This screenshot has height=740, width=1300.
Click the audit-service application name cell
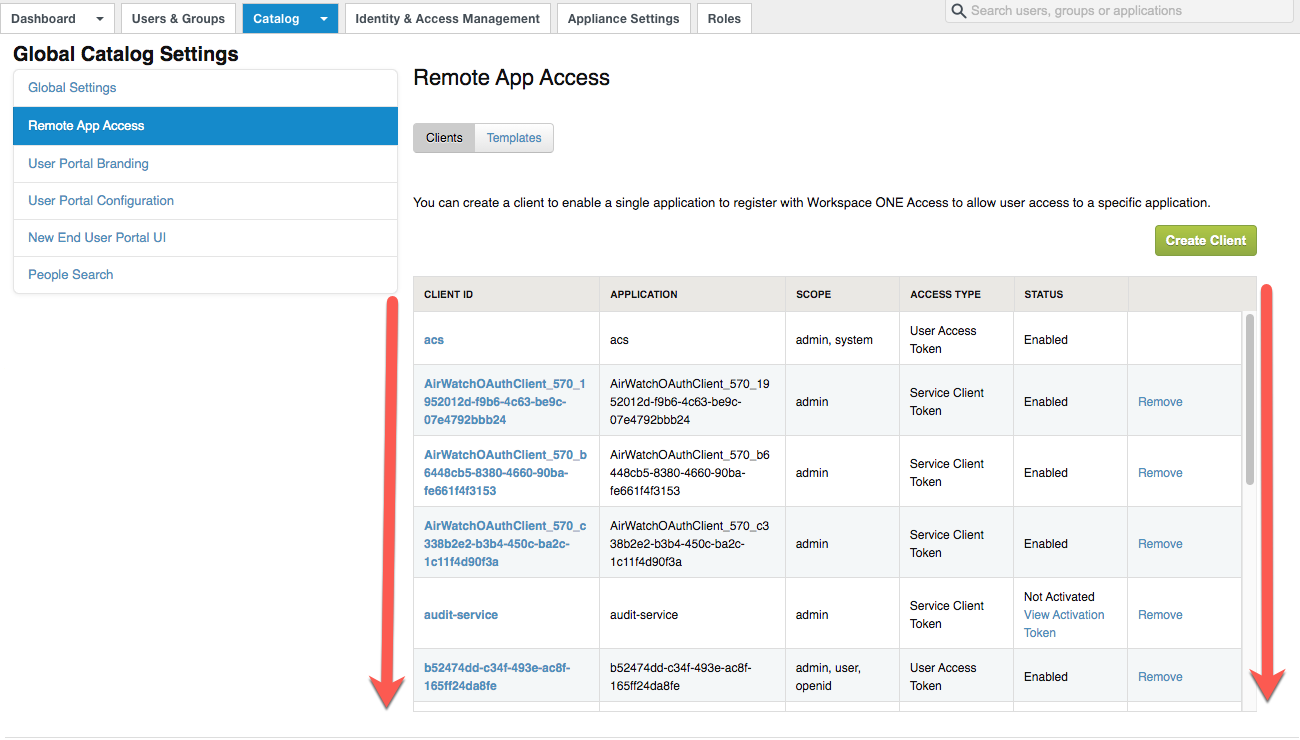tap(644, 615)
